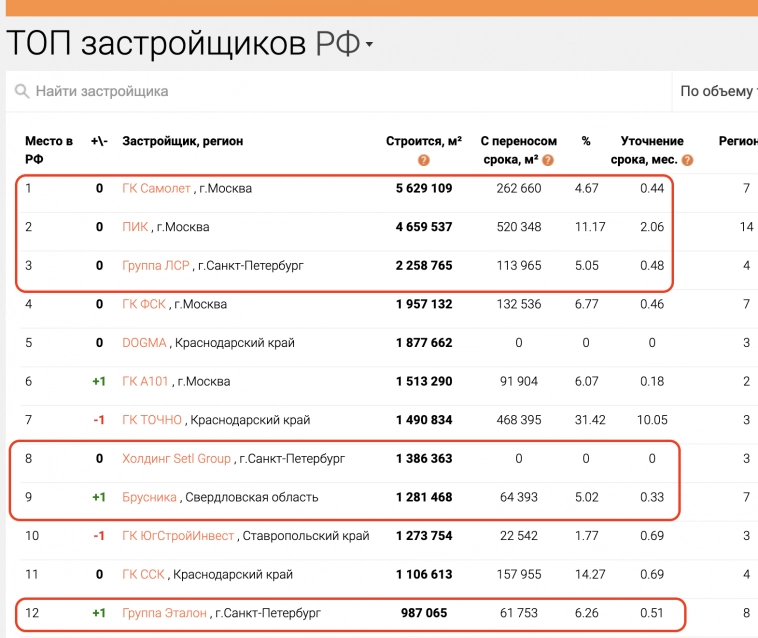758x638 pixels.
Task: Select value 5 629 109 for ГК Самолет
Action: pyautogui.click(x=424, y=188)
